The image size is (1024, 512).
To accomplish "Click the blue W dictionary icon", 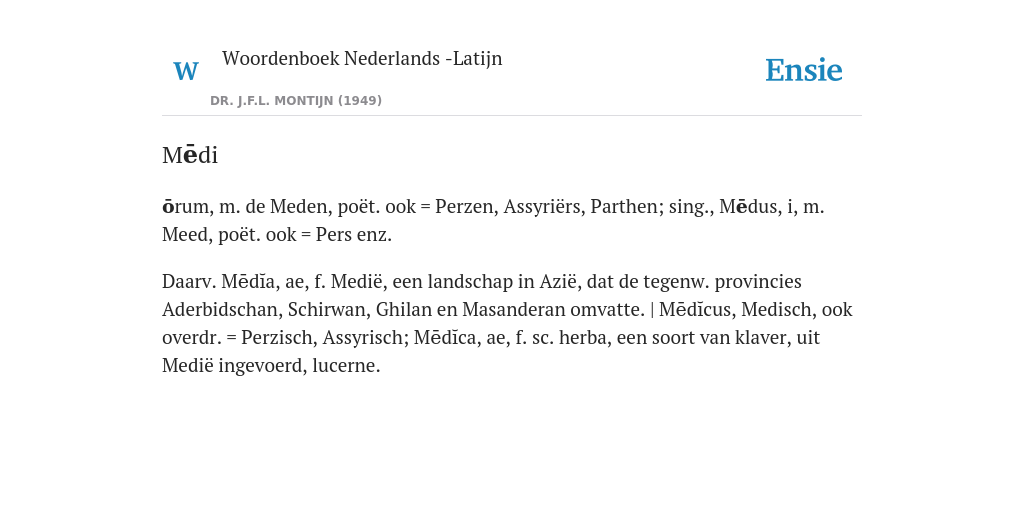I will point(185,71).
